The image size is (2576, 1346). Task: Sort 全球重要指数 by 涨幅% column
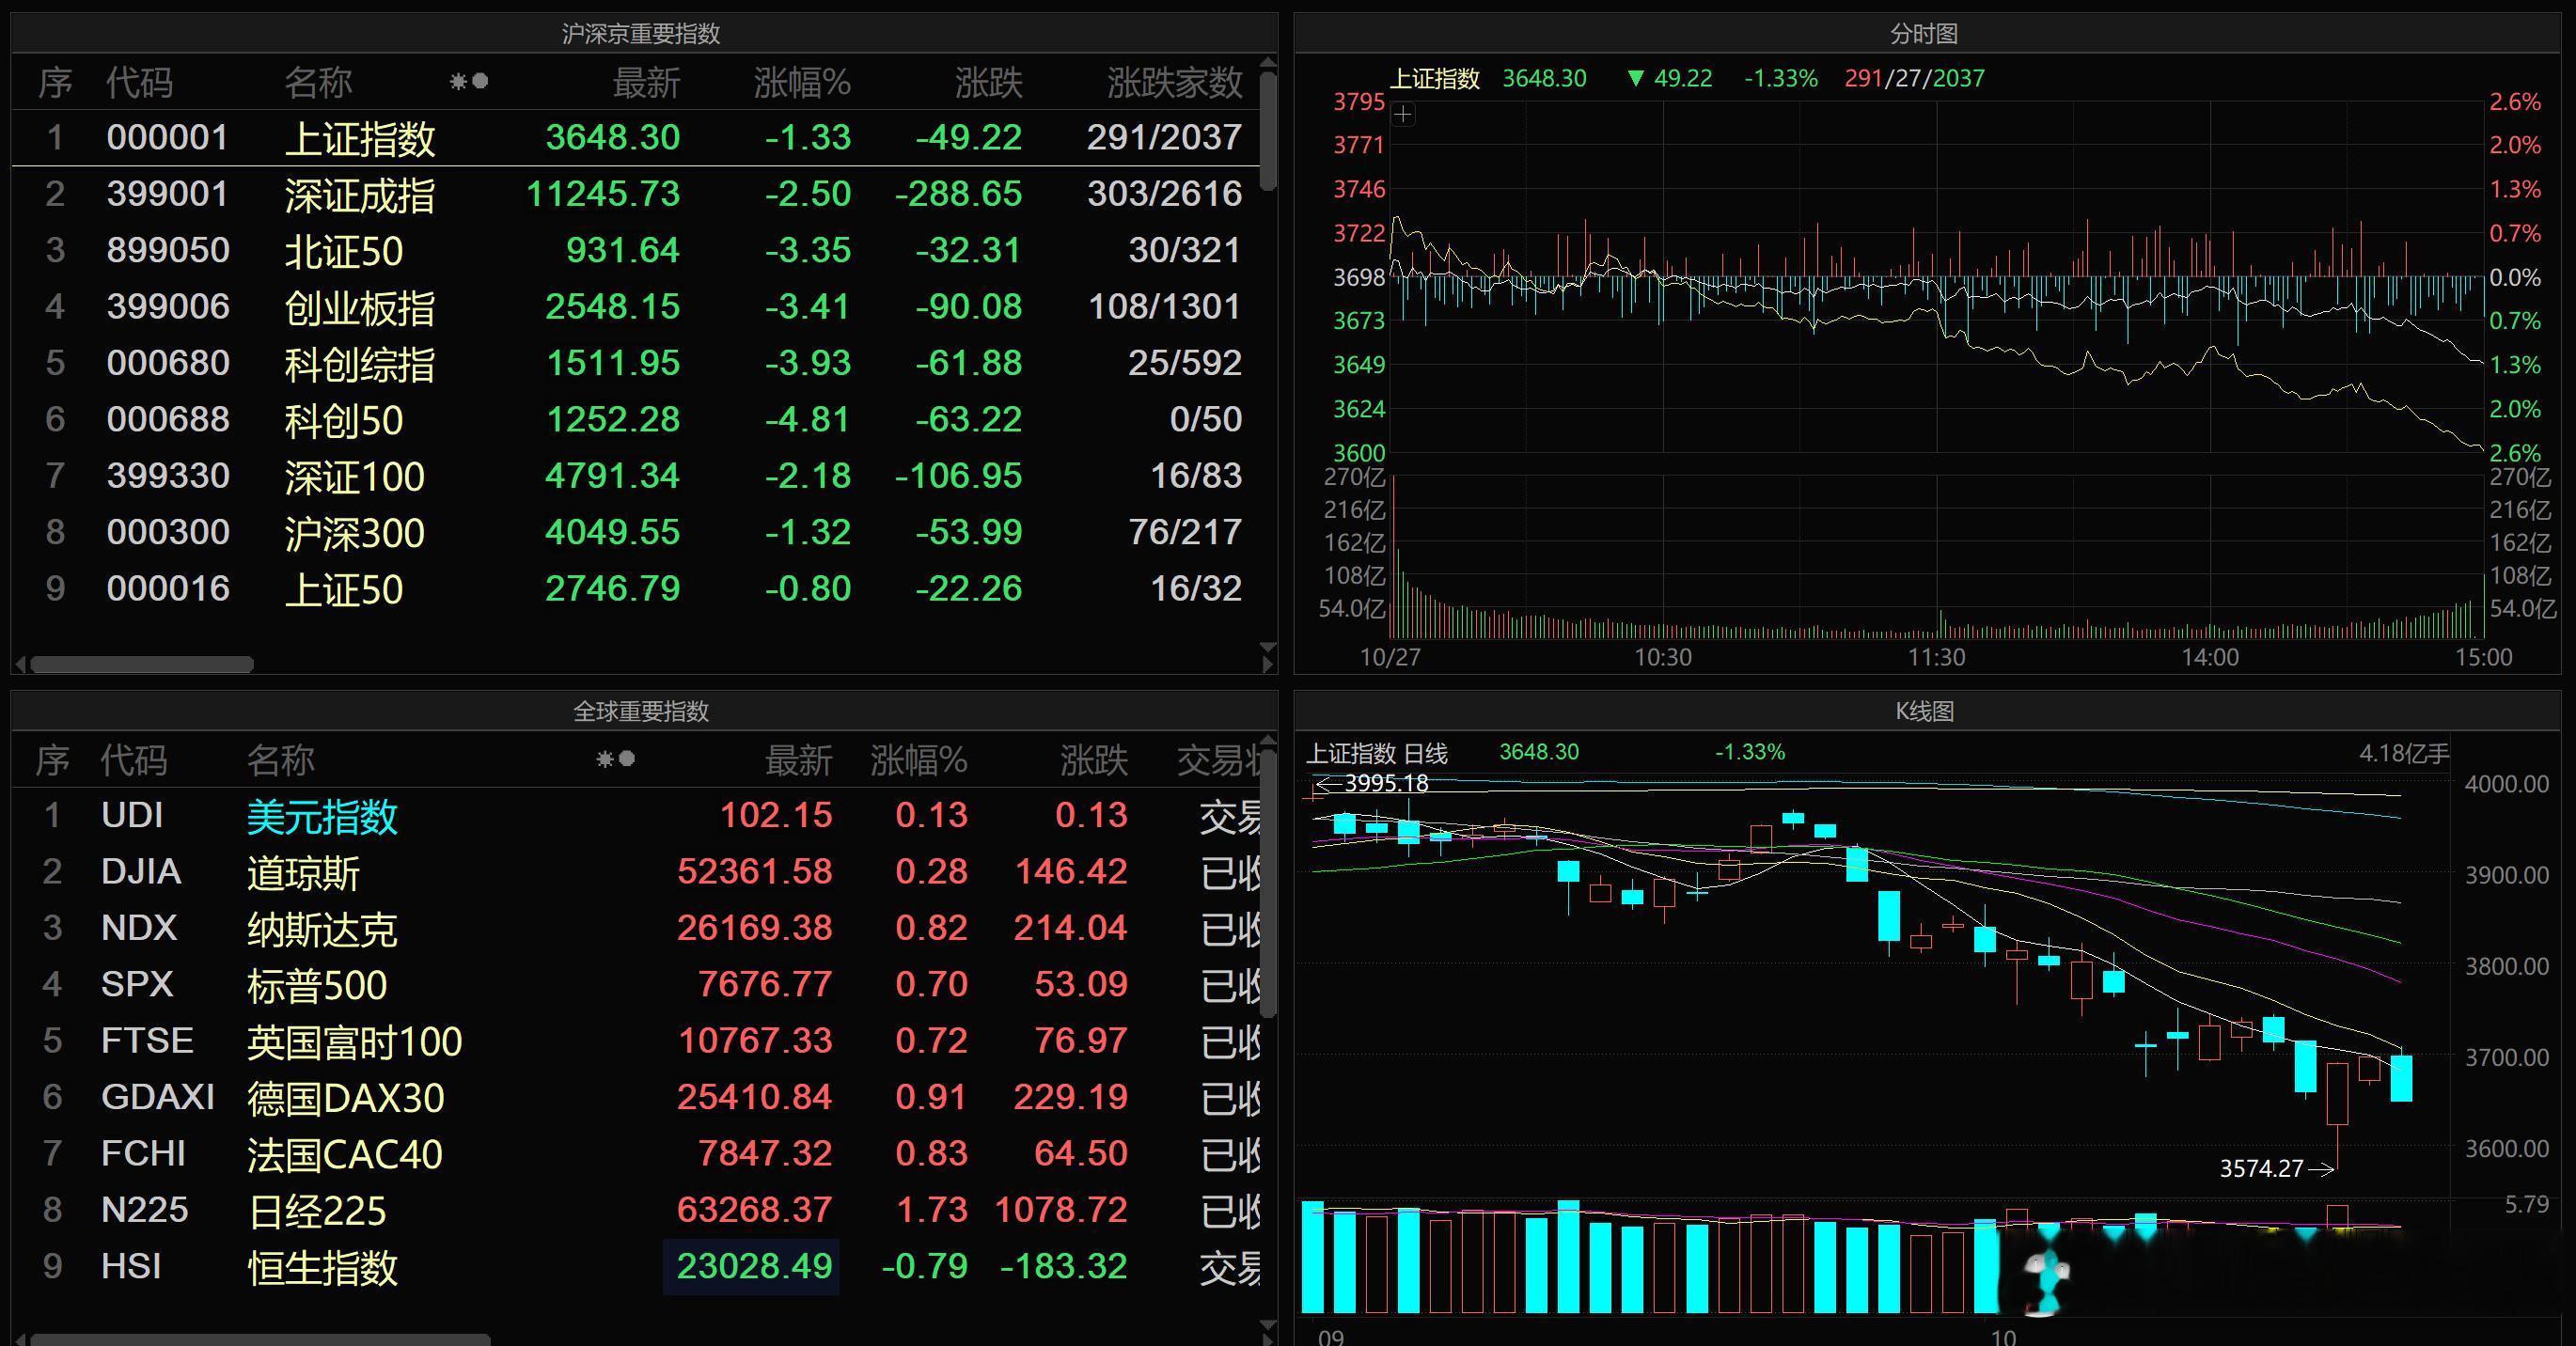(x=918, y=760)
